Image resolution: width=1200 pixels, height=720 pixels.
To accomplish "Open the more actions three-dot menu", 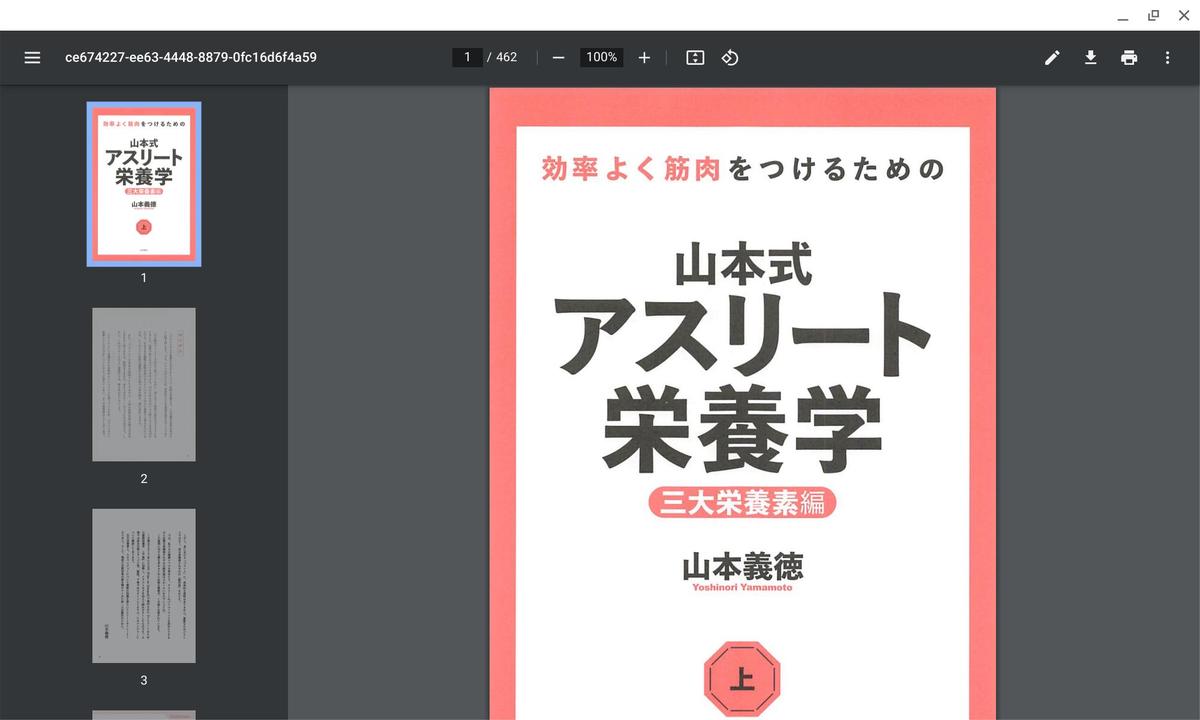I will coord(1167,58).
